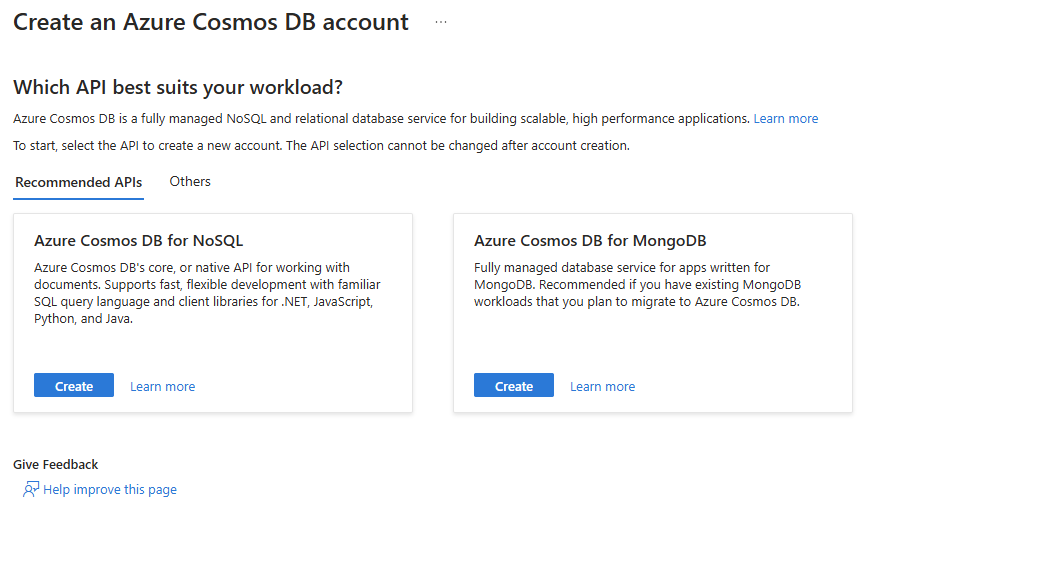
Task: Create an Azure Cosmos DB for MongoDB account
Action: pyautogui.click(x=513, y=385)
